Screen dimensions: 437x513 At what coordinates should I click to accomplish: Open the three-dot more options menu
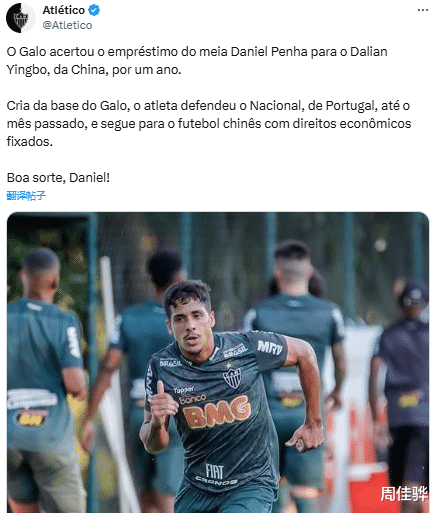pyautogui.click(x=423, y=10)
